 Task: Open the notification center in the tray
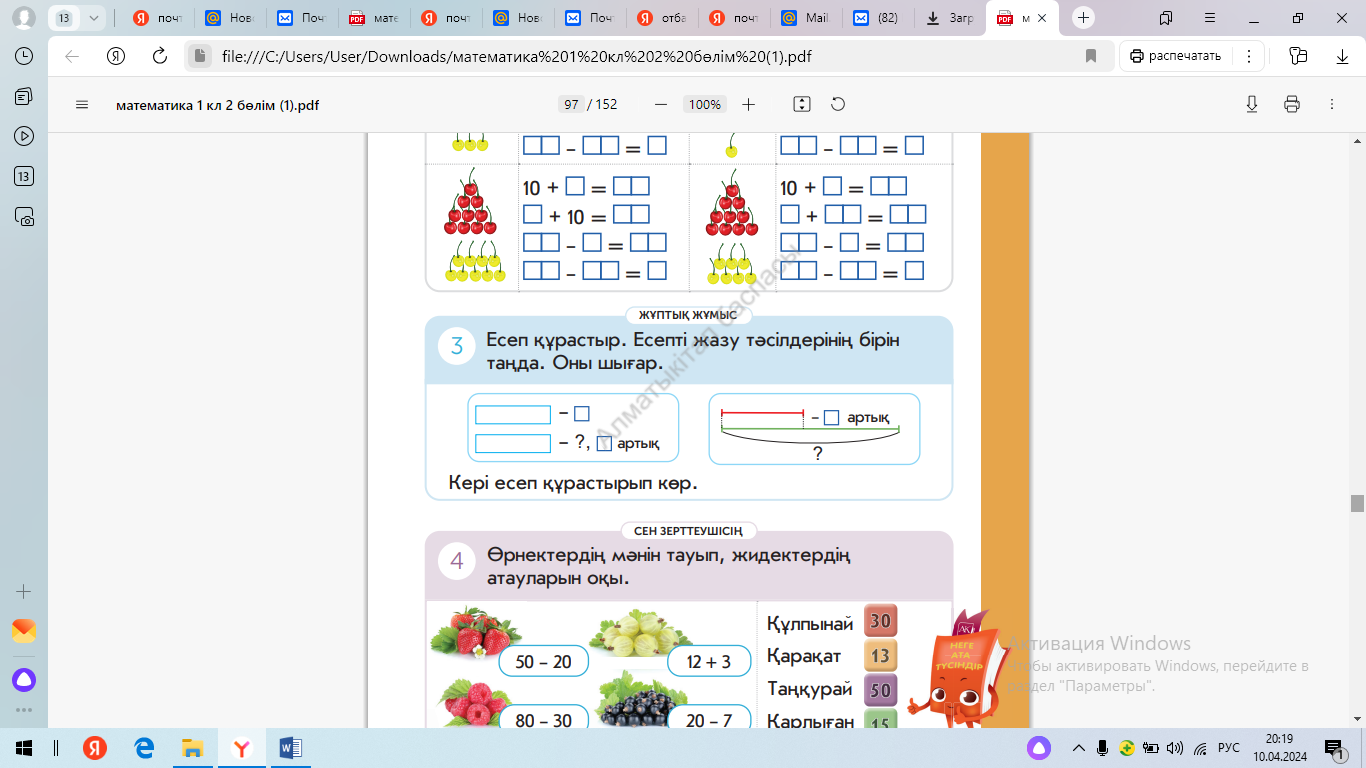point(1333,748)
